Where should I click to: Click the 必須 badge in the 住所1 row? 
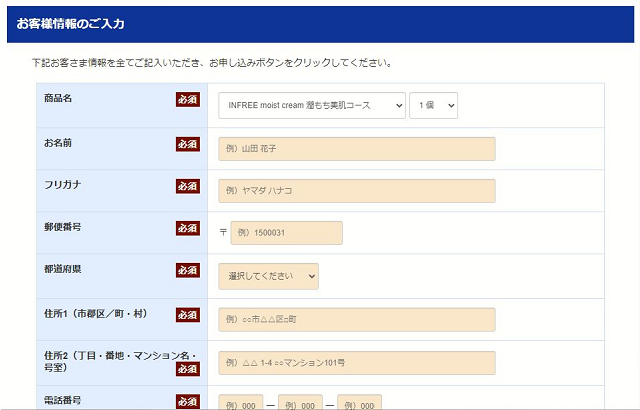click(x=187, y=315)
